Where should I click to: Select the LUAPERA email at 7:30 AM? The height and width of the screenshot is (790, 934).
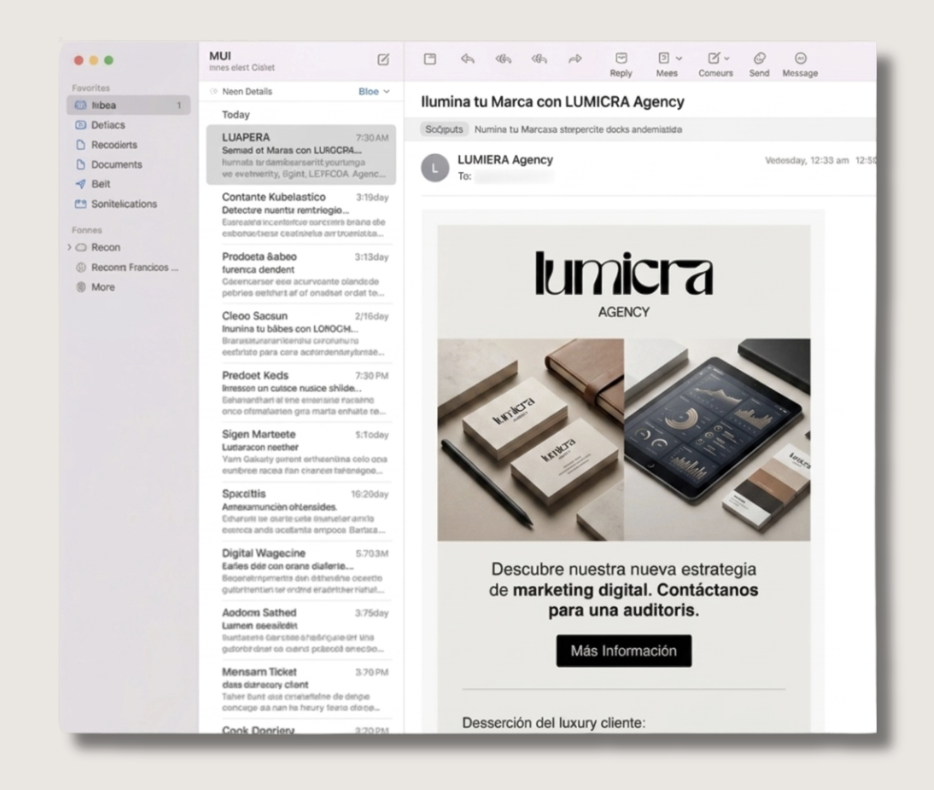301,155
